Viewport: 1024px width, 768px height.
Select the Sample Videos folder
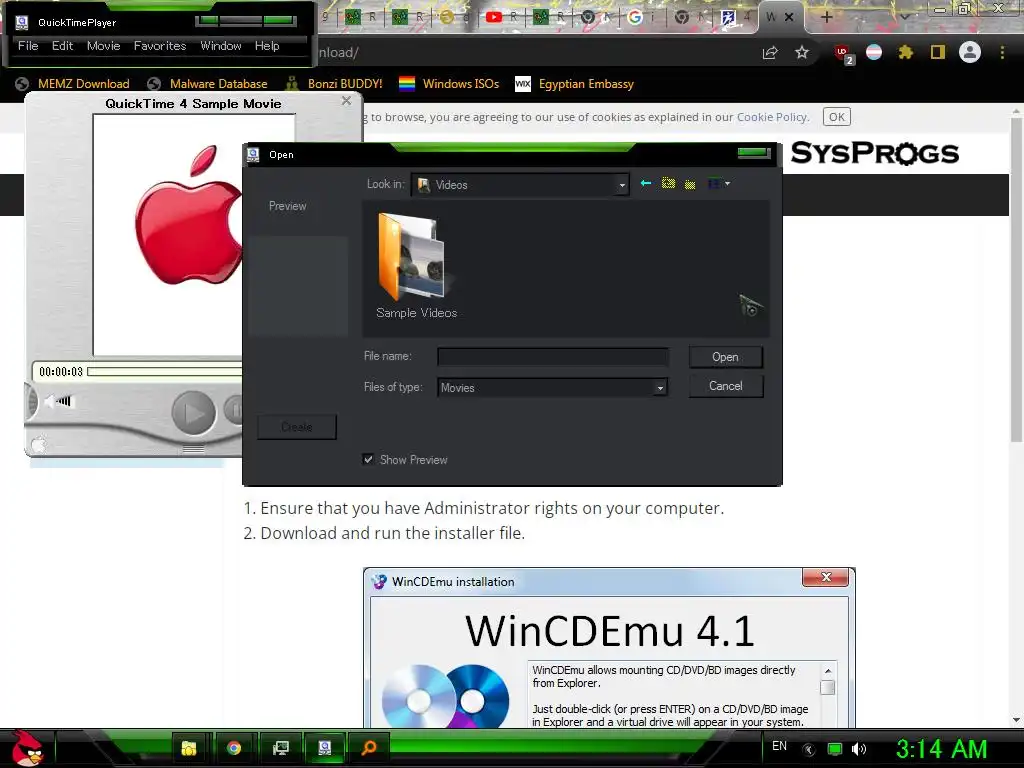tap(416, 266)
